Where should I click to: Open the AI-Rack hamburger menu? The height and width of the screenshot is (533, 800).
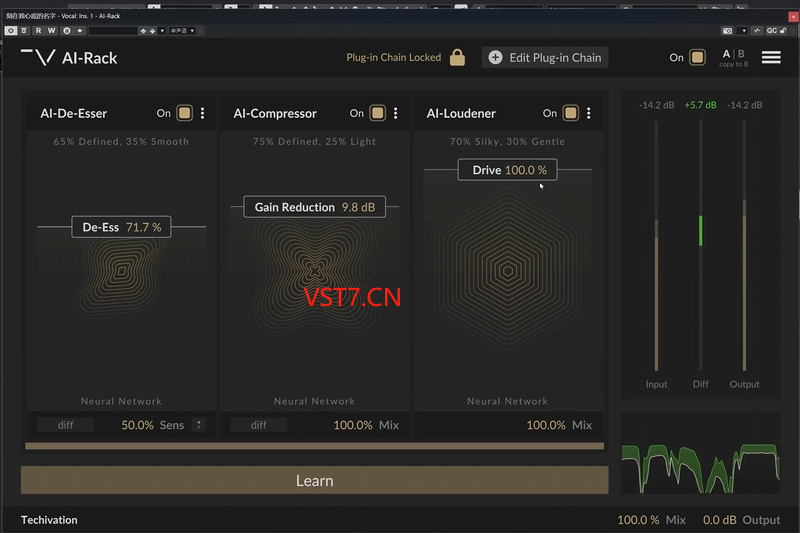[771, 58]
